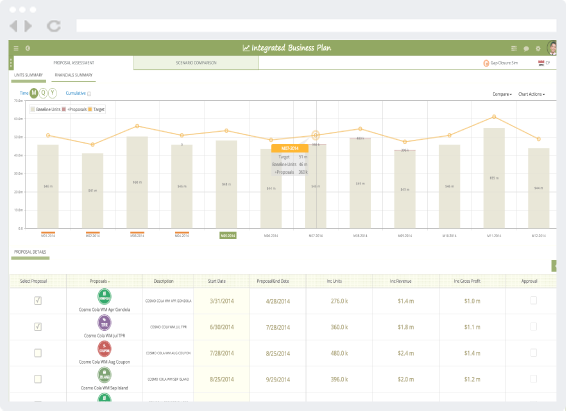Click the browser address bar

click(316, 26)
